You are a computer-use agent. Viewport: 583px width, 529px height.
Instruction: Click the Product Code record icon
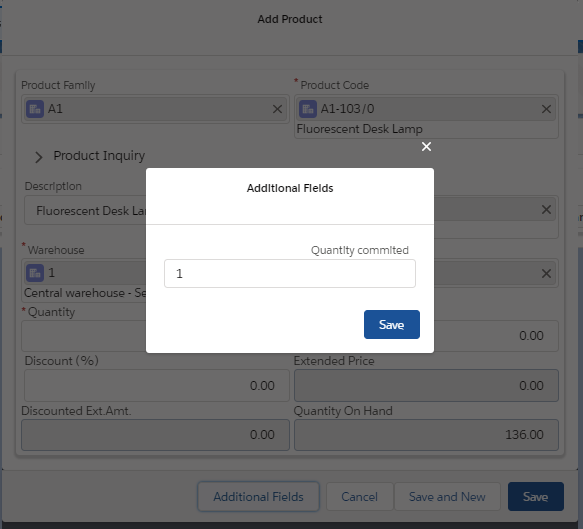(308, 109)
